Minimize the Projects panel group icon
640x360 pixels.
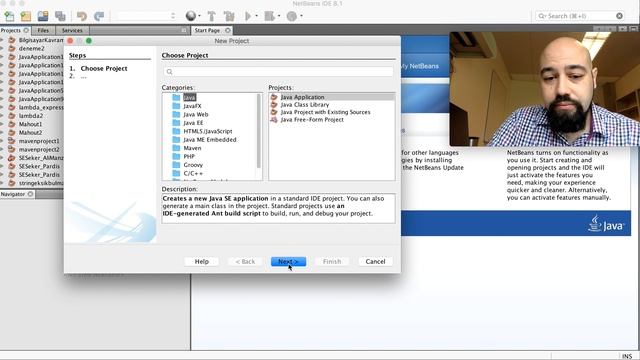pyautogui.click(x=184, y=30)
